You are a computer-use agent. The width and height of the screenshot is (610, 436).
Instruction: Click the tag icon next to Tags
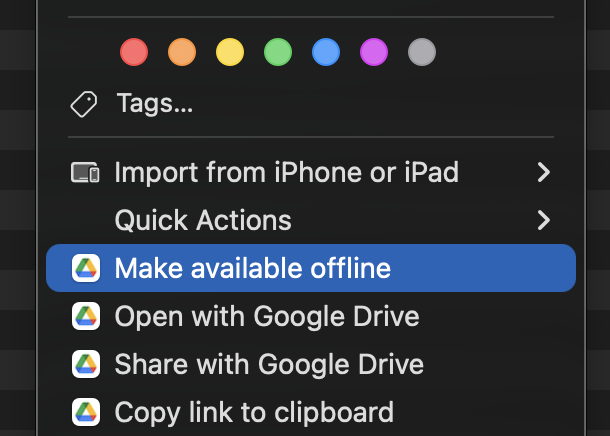pyautogui.click(x=84, y=103)
